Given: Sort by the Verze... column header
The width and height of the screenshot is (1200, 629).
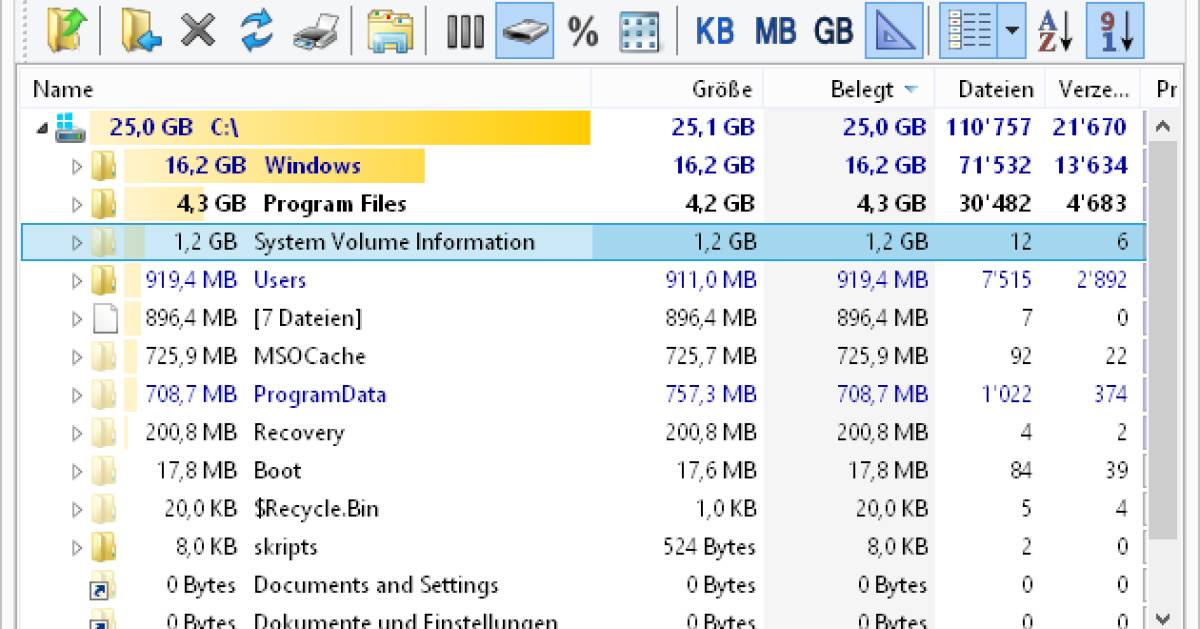Looking at the screenshot, I should pos(1093,89).
